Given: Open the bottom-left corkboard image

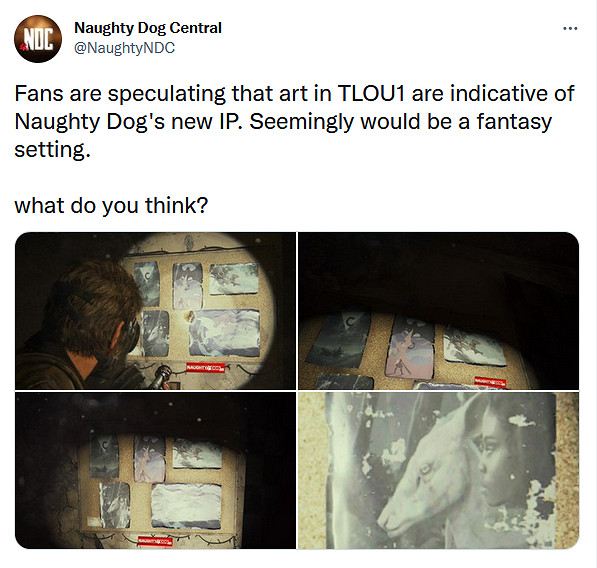Looking at the screenshot, I should tap(155, 471).
